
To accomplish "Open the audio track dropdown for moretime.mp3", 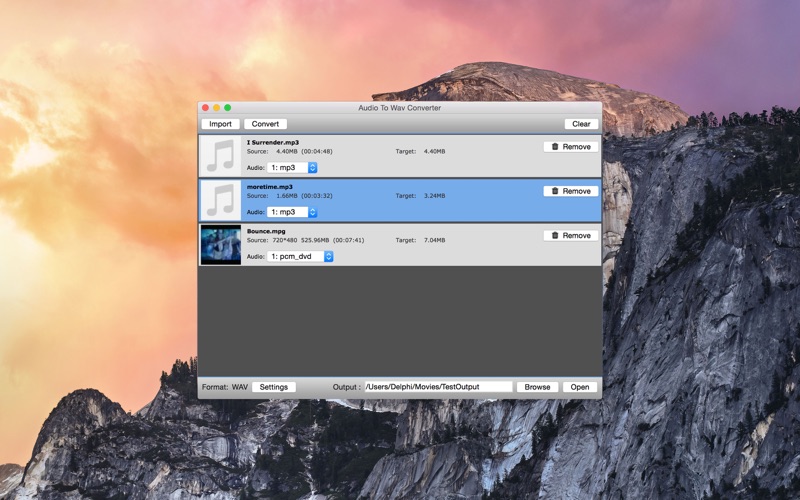I will click(x=292, y=212).
